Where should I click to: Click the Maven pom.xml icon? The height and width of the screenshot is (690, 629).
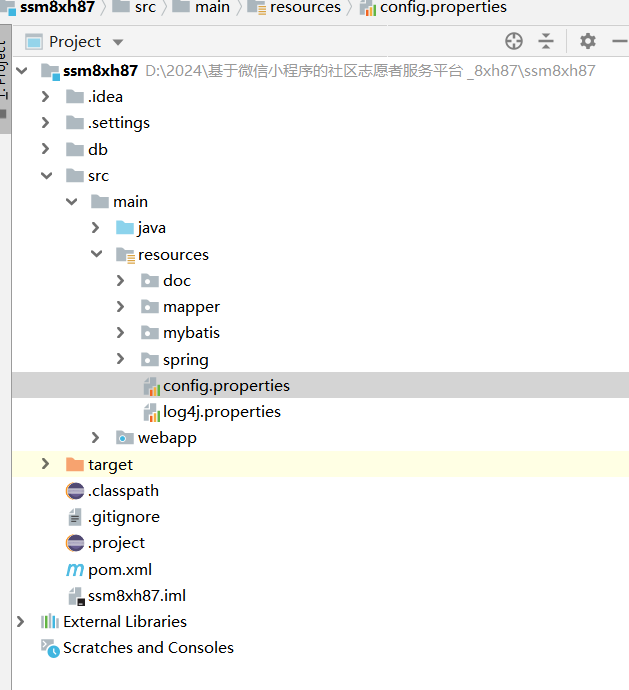75,570
